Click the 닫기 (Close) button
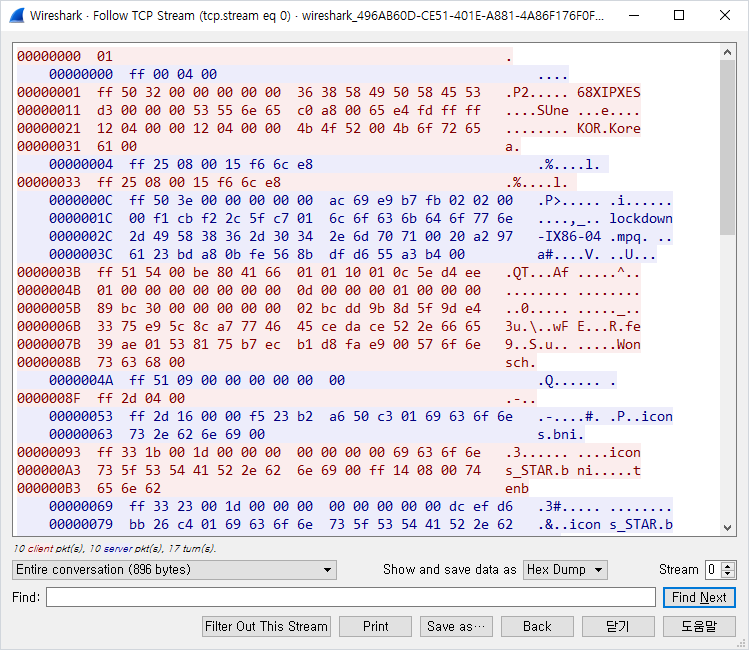The image size is (749, 650). pos(618,626)
